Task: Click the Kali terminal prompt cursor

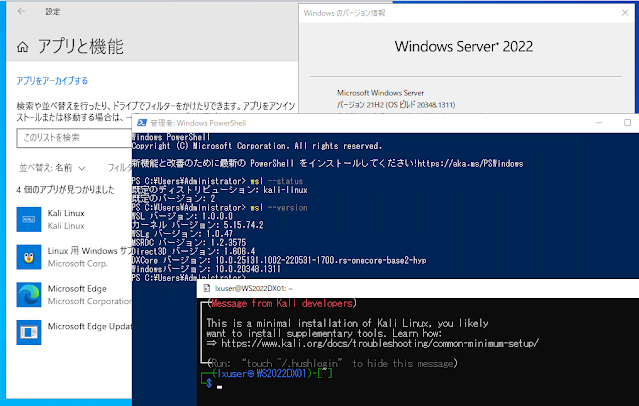Action: coord(220,387)
